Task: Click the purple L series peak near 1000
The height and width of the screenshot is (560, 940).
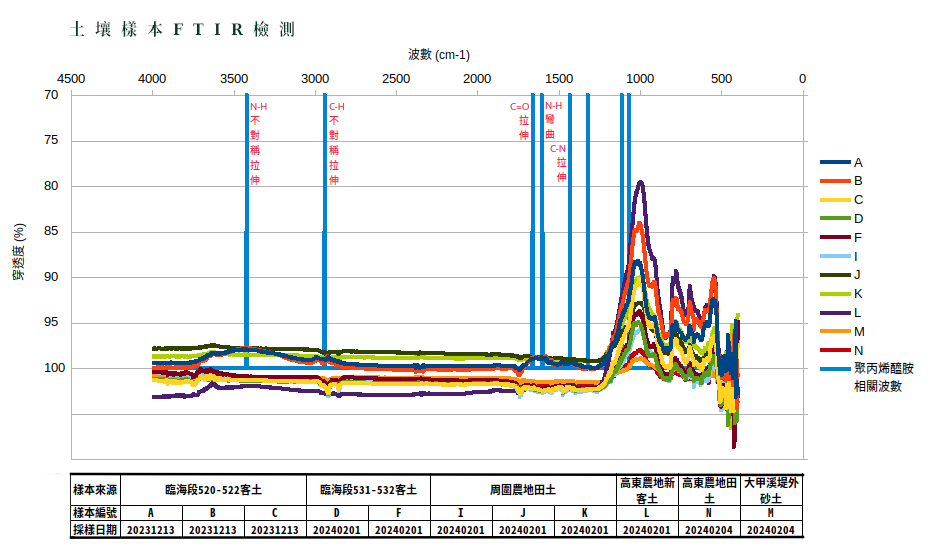Action: [x=641, y=182]
